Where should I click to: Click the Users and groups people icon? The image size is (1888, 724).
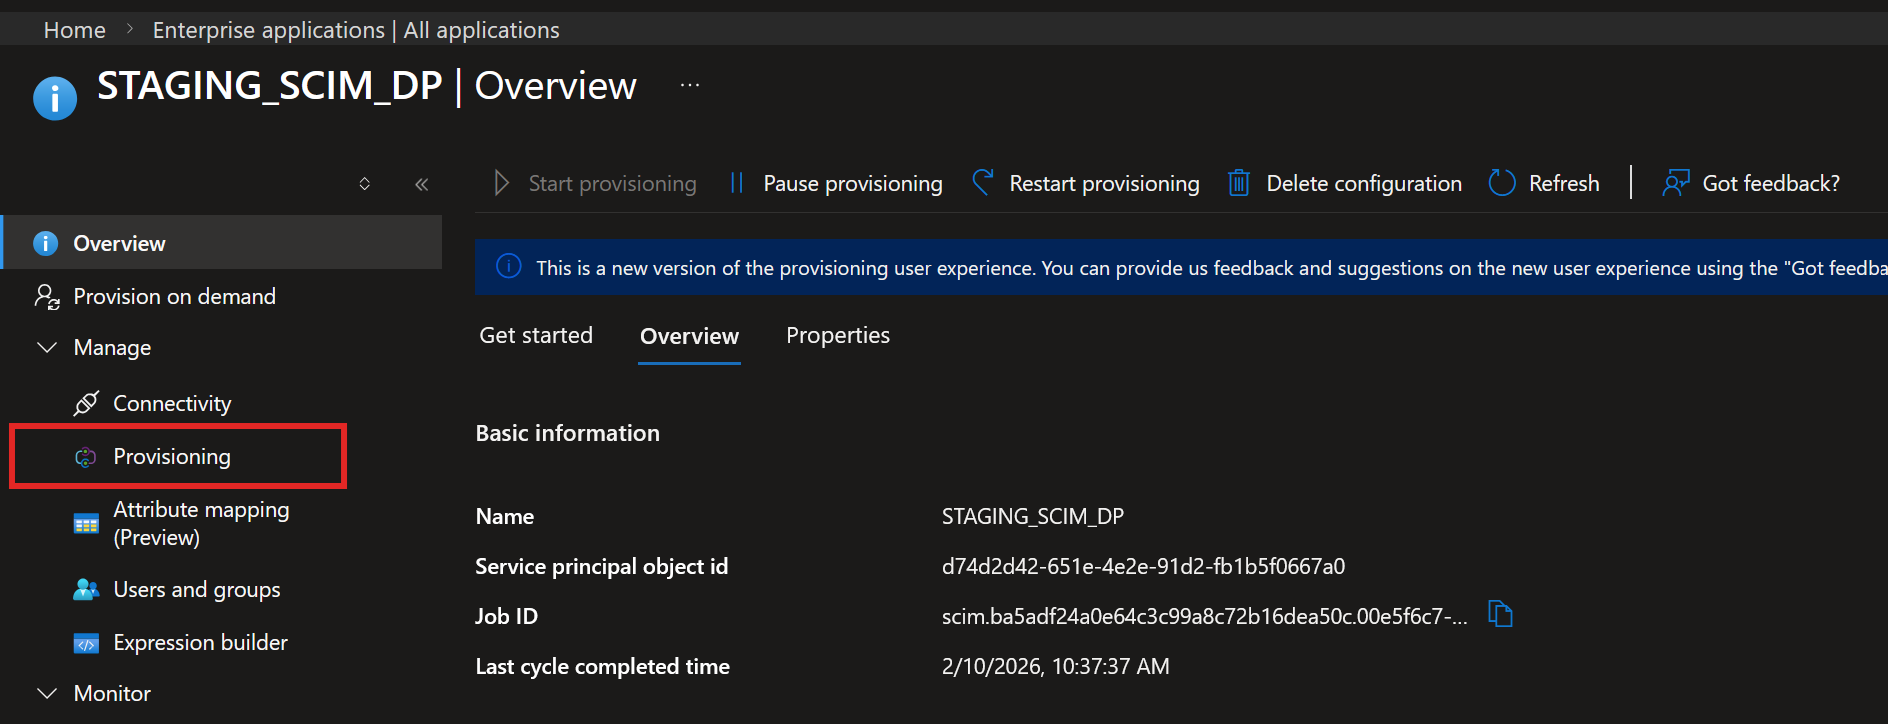pos(87,589)
